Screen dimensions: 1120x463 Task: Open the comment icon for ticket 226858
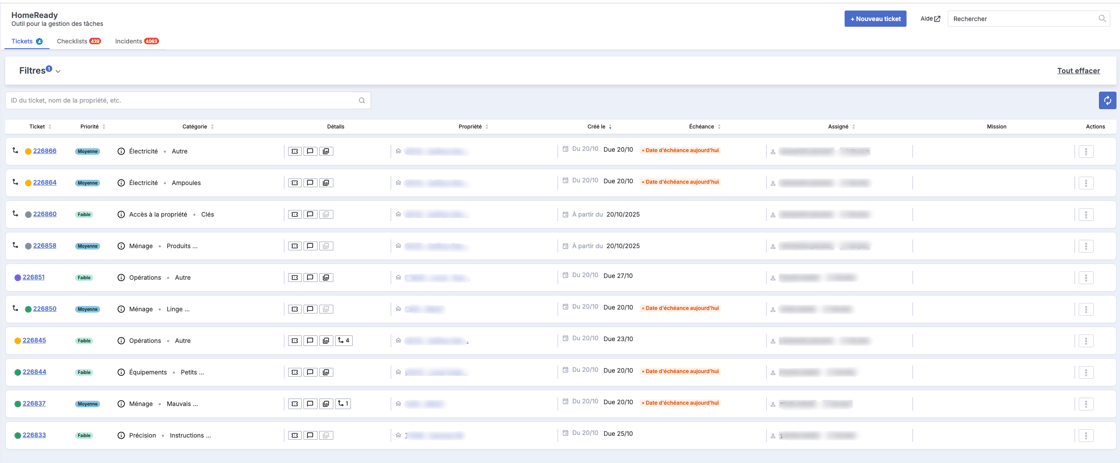310,246
